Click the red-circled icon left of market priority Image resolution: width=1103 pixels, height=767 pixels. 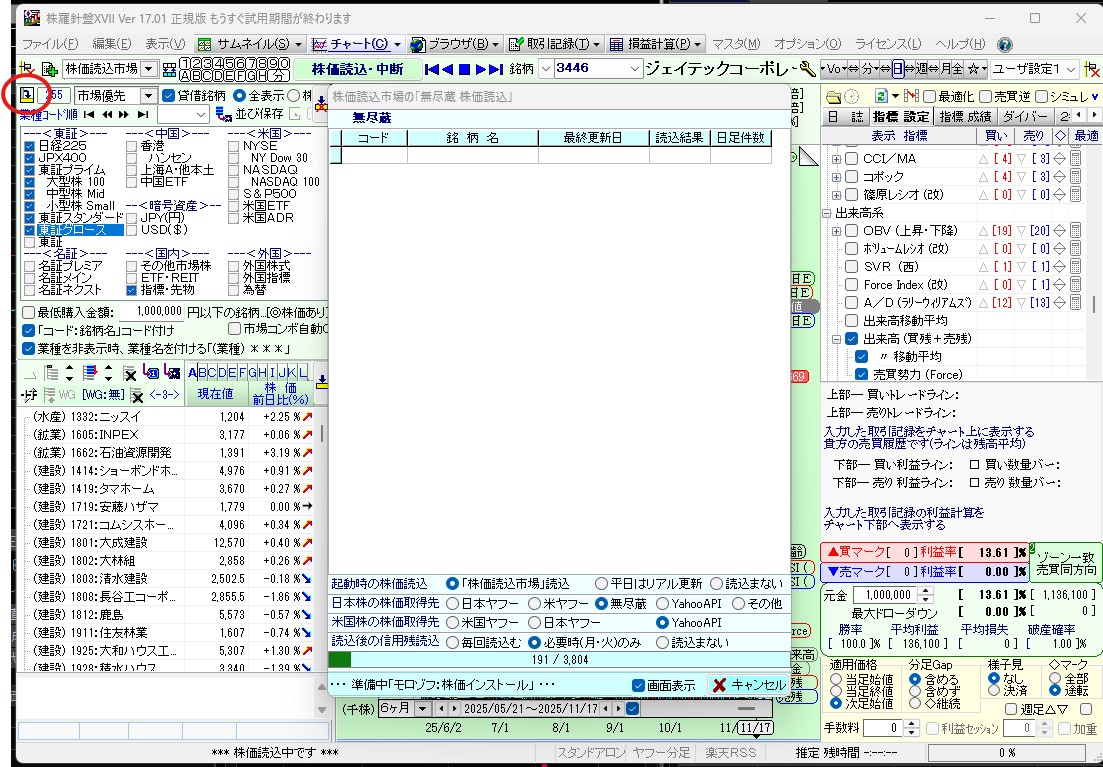[x=27, y=95]
